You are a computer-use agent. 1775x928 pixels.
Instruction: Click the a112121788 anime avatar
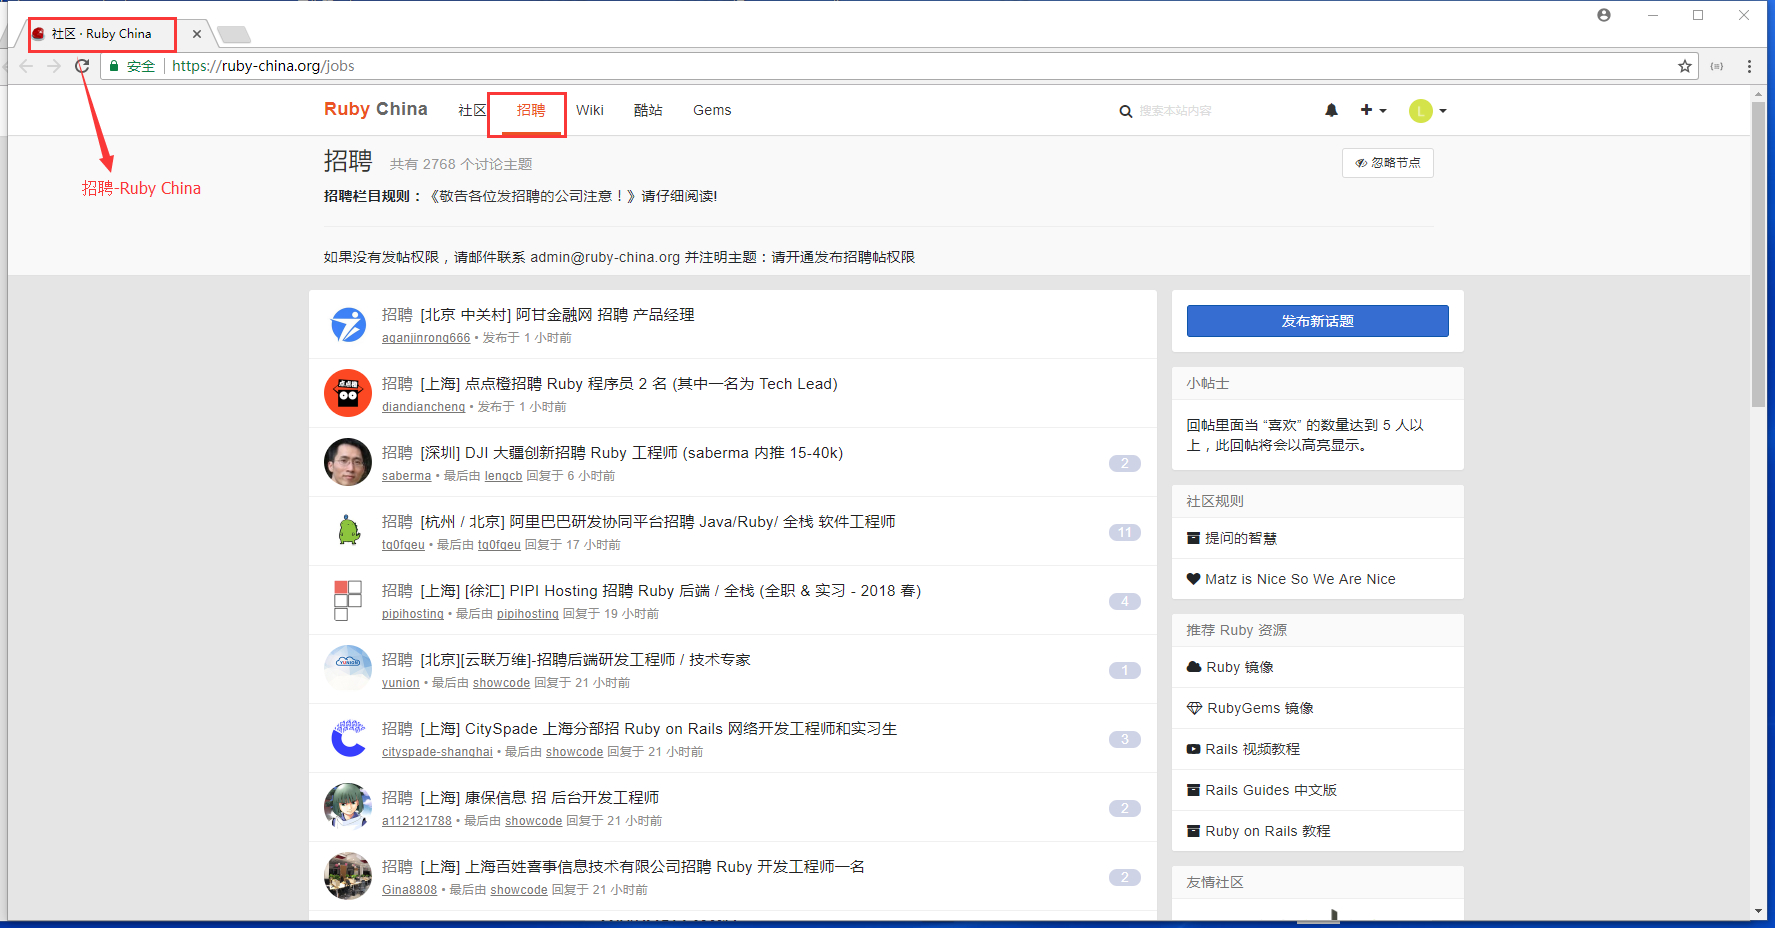click(348, 807)
